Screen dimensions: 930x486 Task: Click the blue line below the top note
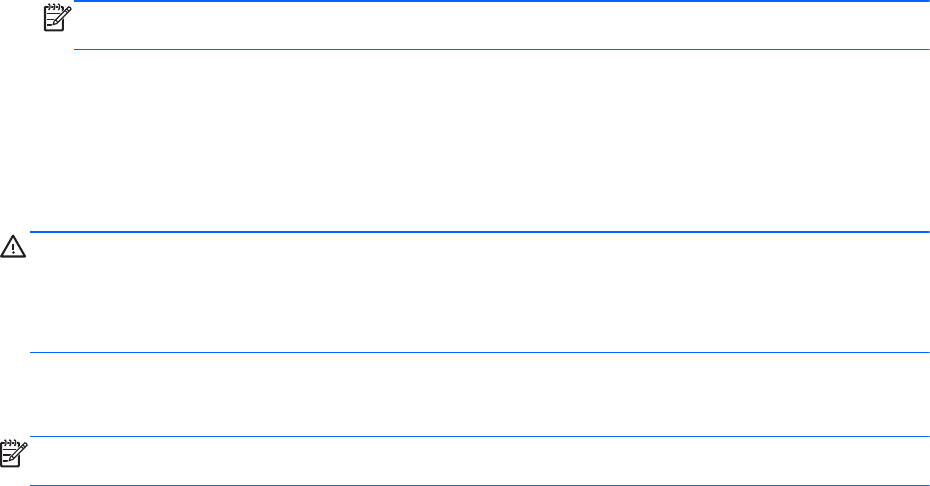[x=500, y=49]
